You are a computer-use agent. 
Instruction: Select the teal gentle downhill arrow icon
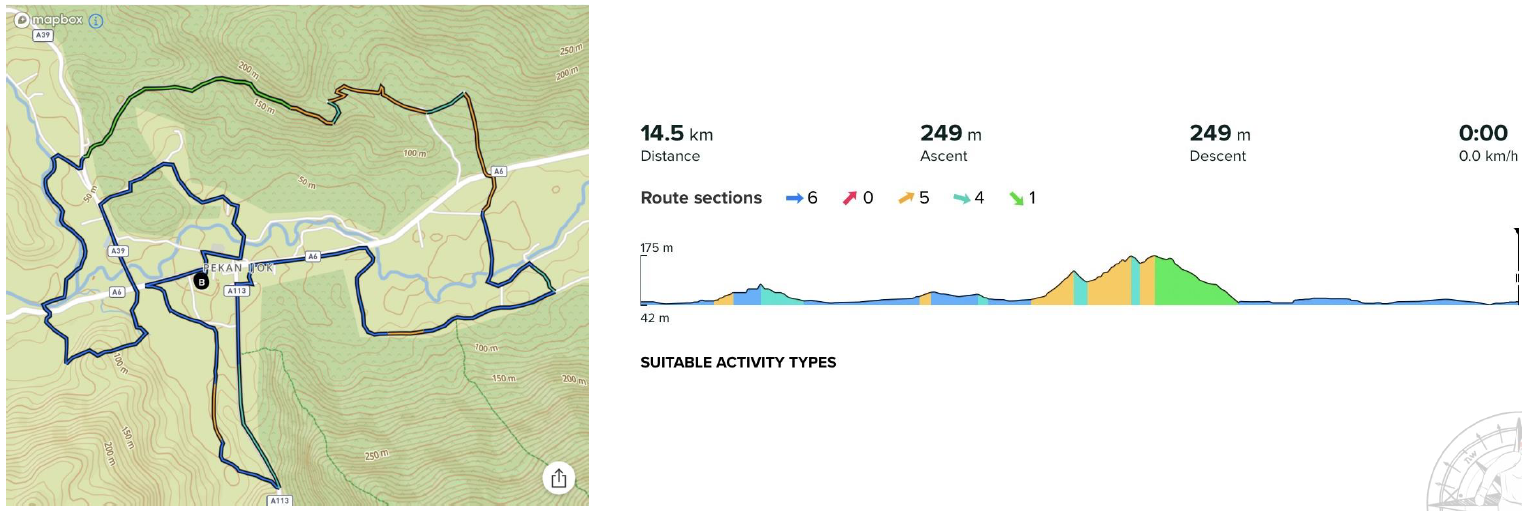click(961, 198)
